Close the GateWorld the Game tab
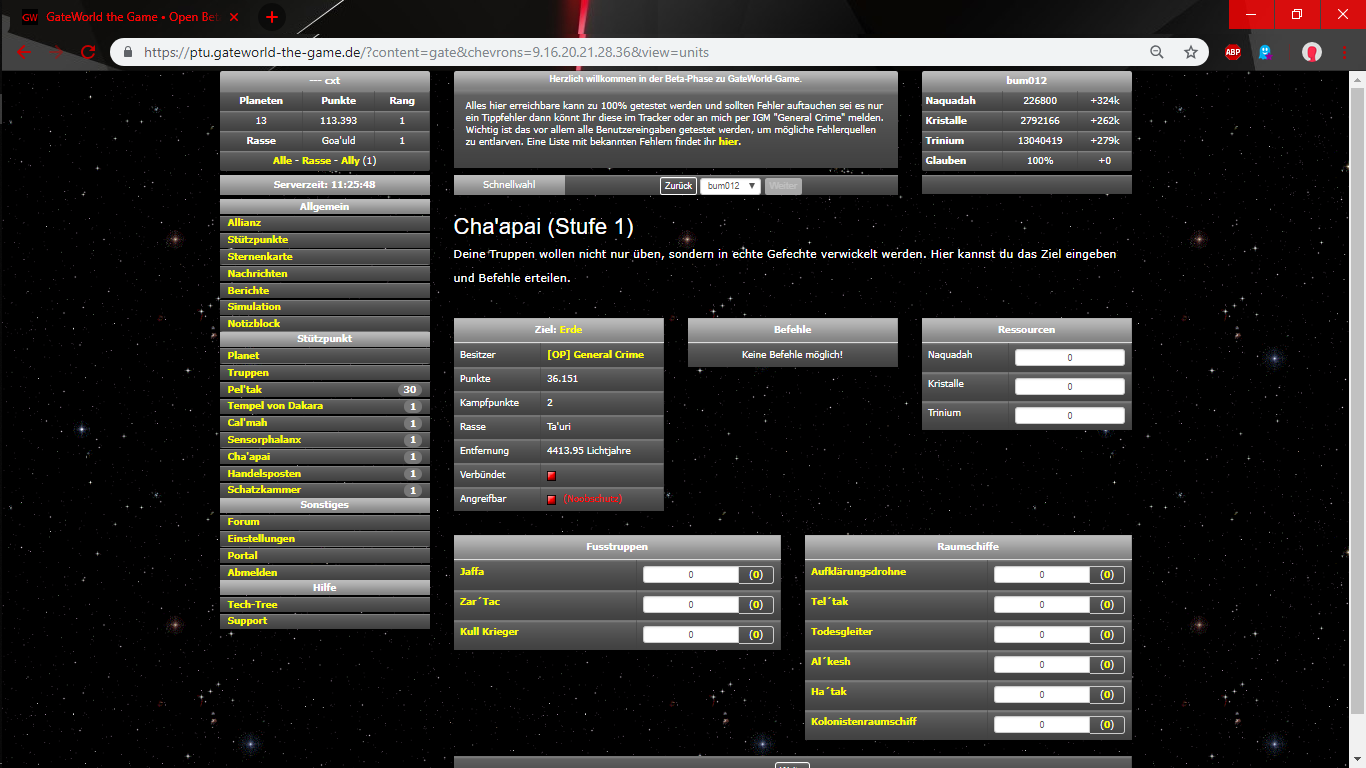 coord(234,17)
